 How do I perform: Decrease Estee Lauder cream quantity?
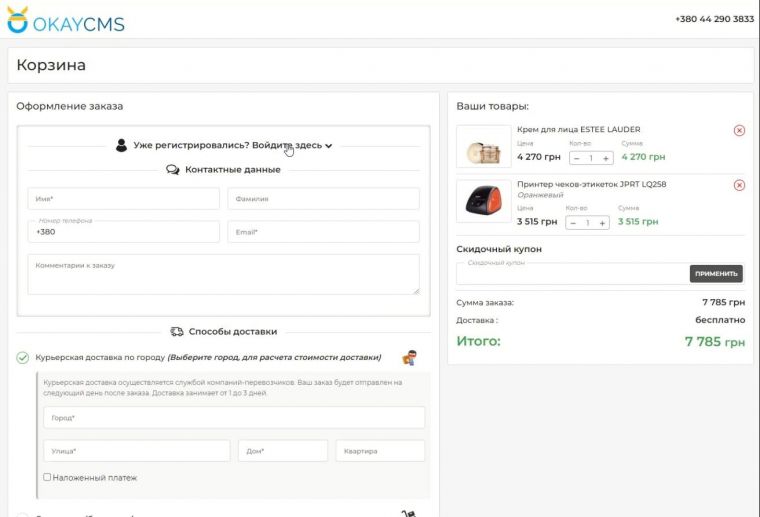pyautogui.click(x=576, y=158)
